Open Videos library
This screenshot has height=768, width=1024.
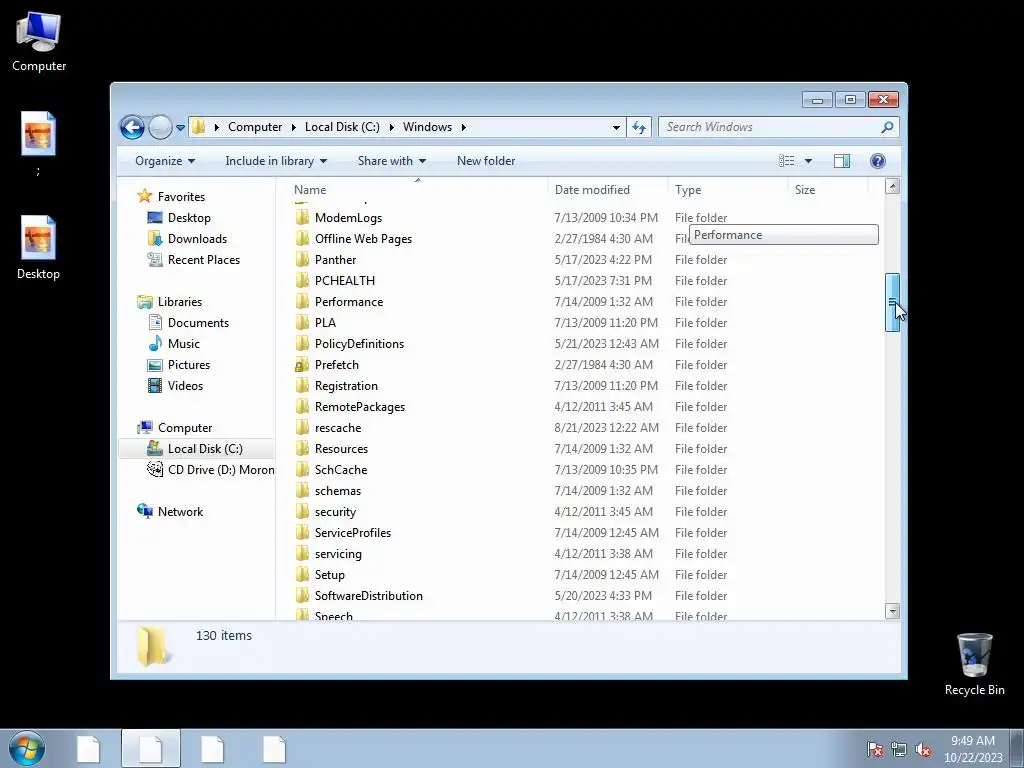[x=185, y=385]
